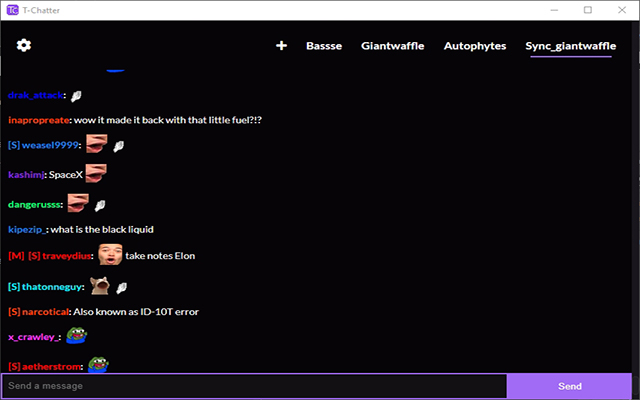
Task: Click the [M] moderator badge before traveydius
Action: 16,256
